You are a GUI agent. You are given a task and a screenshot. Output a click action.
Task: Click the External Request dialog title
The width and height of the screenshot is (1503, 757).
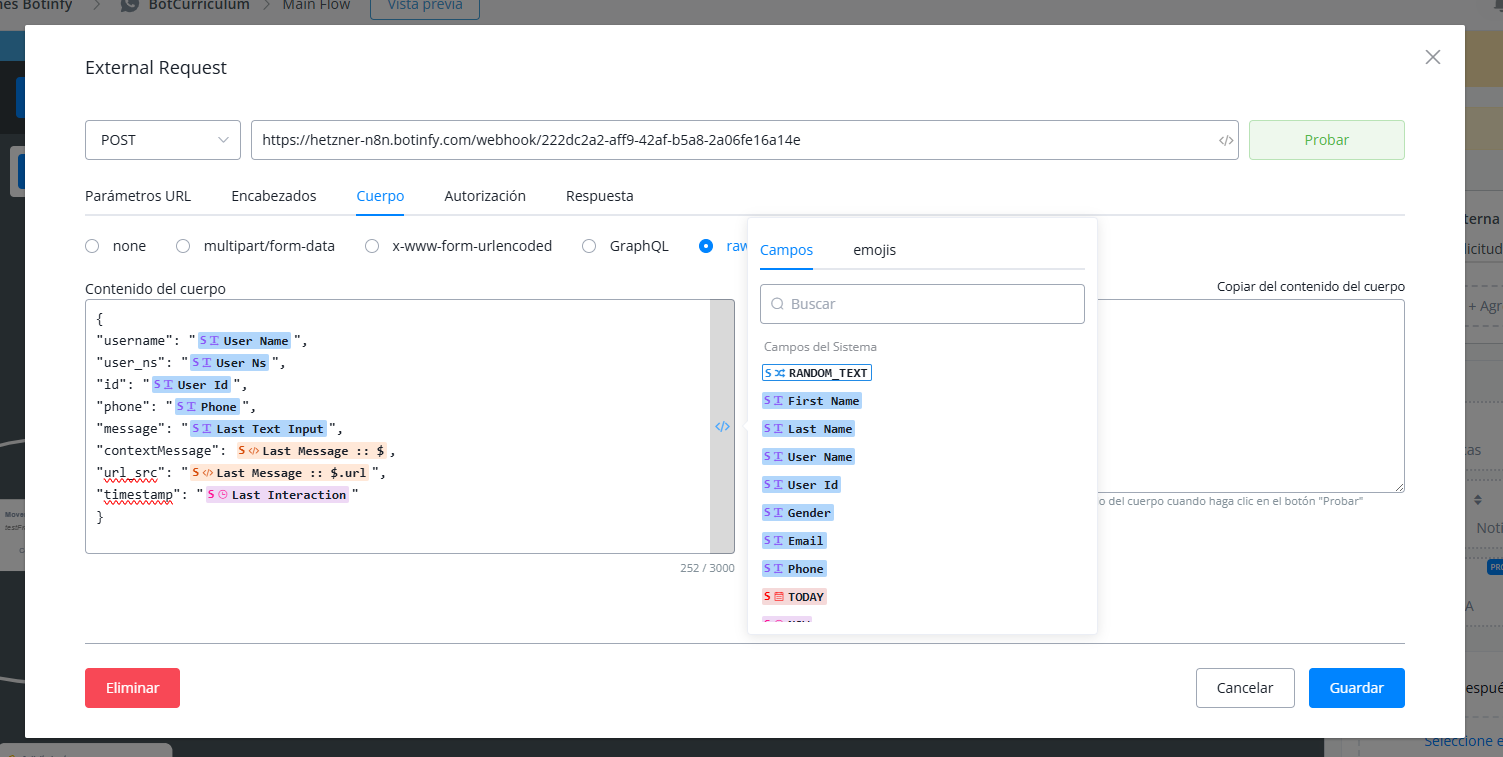coord(156,68)
